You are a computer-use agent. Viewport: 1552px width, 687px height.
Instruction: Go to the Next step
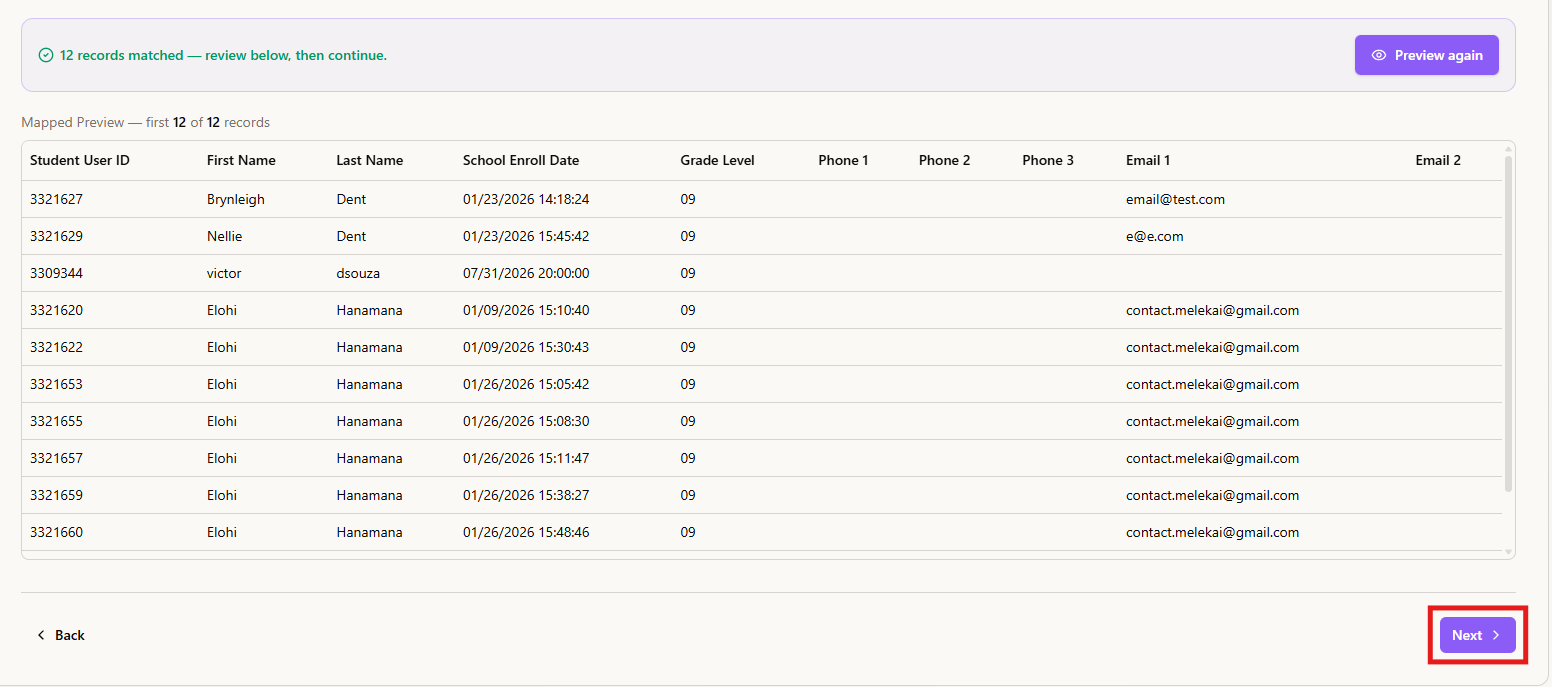[1477, 635]
